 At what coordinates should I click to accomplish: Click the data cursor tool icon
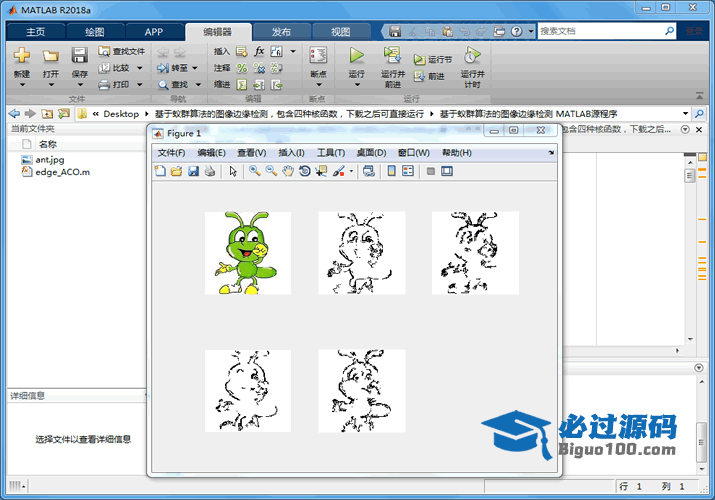pyautogui.click(x=321, y=171)
